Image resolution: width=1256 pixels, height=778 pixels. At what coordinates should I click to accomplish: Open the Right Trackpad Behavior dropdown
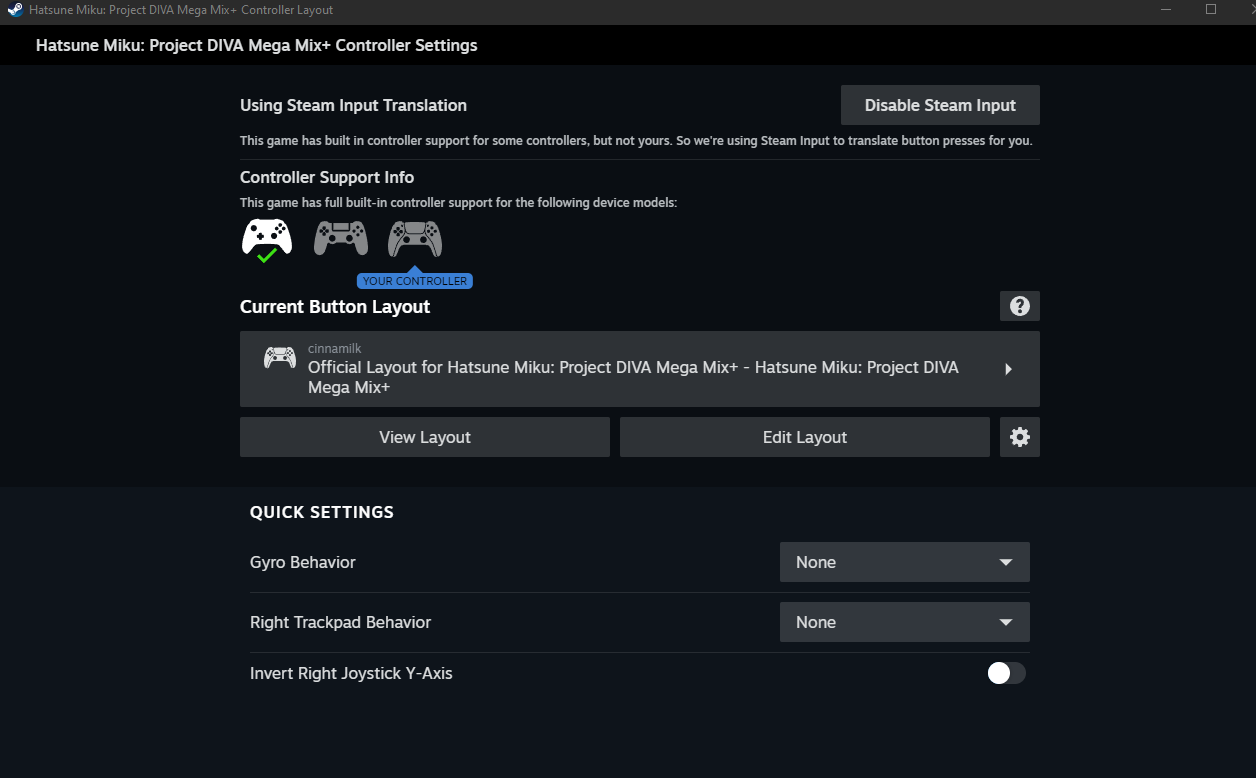point(904,622)
